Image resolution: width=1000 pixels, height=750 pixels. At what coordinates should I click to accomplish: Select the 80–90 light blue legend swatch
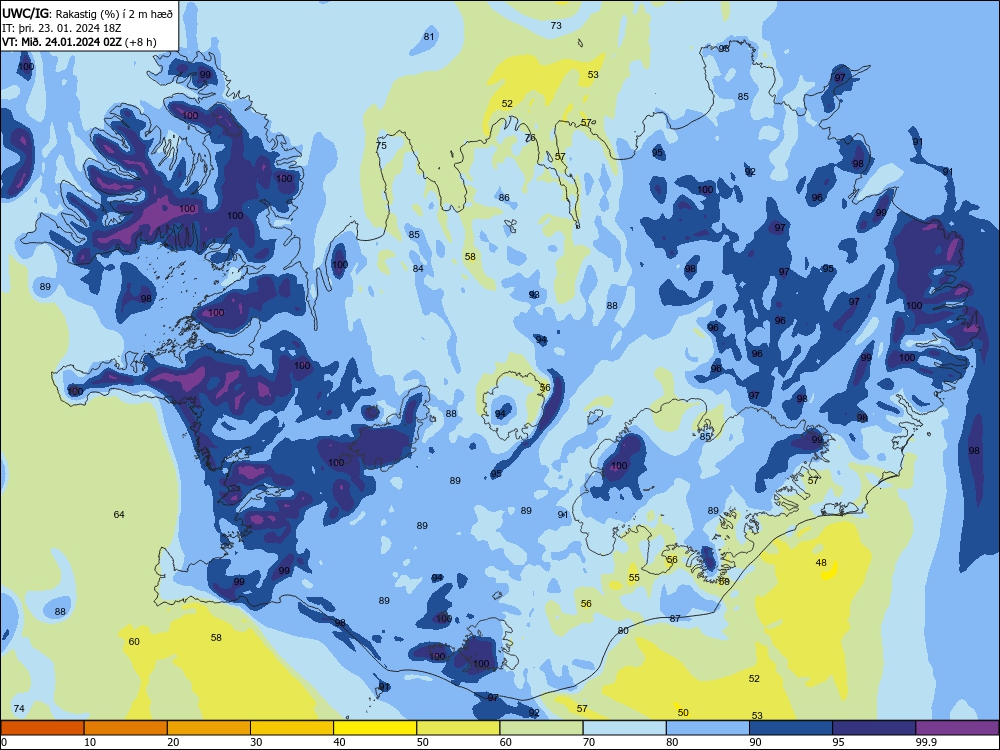[x=708, y=728]
